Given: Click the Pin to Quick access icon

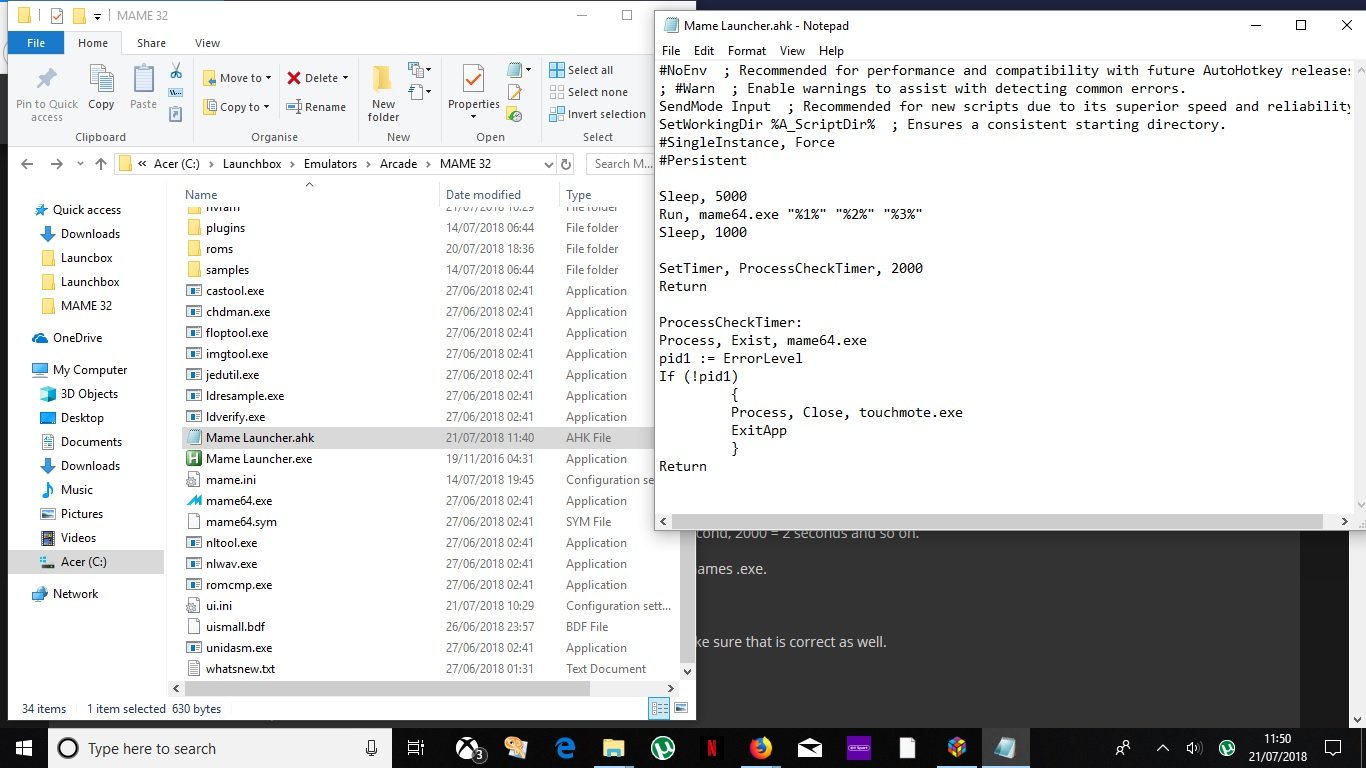Looking at the screenshot, I should point(46,80).
